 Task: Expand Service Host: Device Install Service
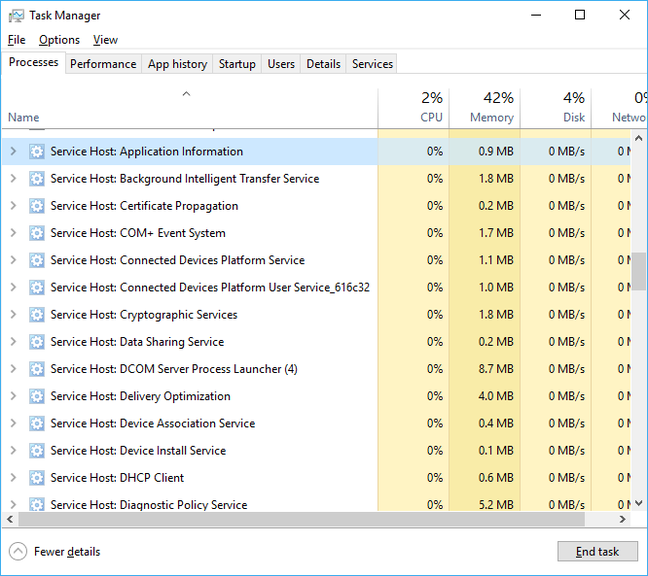pyautogui.click(x=13, y=450)
